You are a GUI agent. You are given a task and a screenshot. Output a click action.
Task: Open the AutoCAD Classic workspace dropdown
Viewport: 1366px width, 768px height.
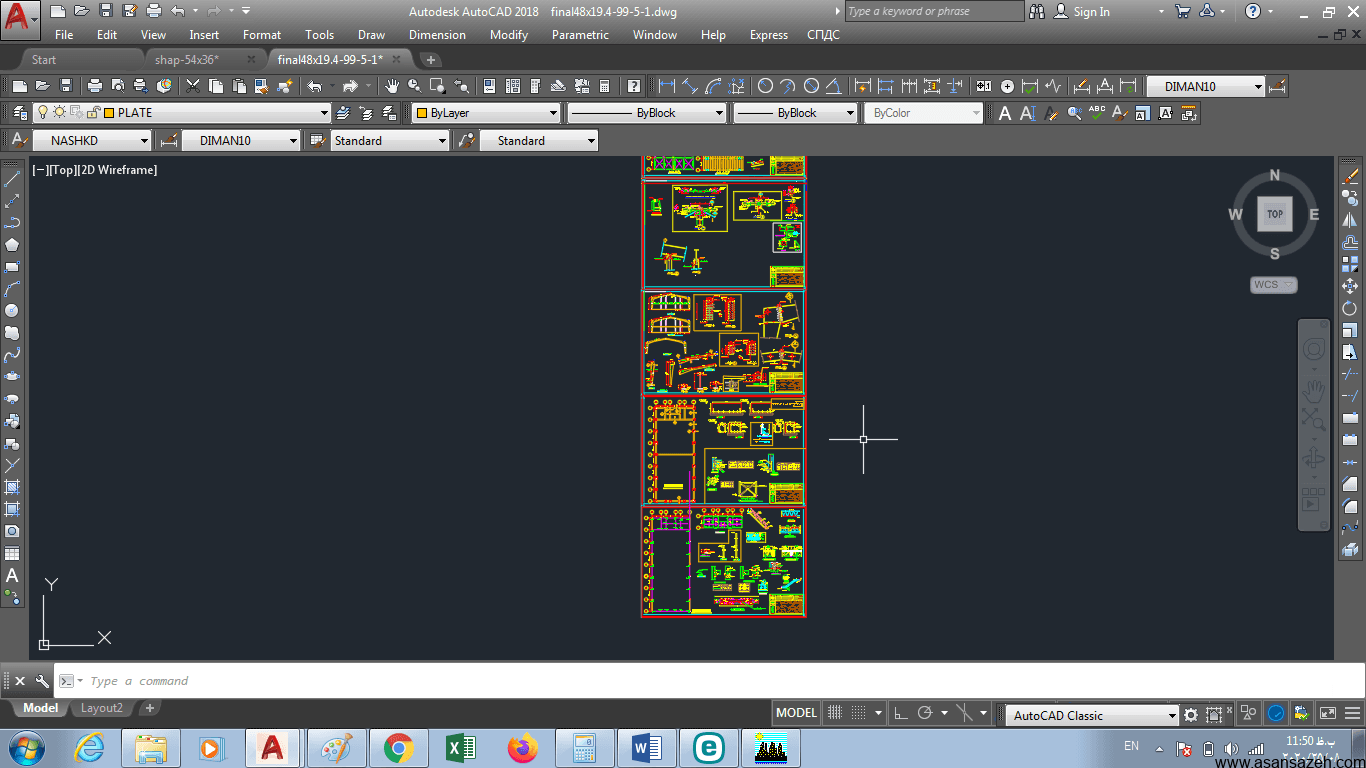(1093, 715)
